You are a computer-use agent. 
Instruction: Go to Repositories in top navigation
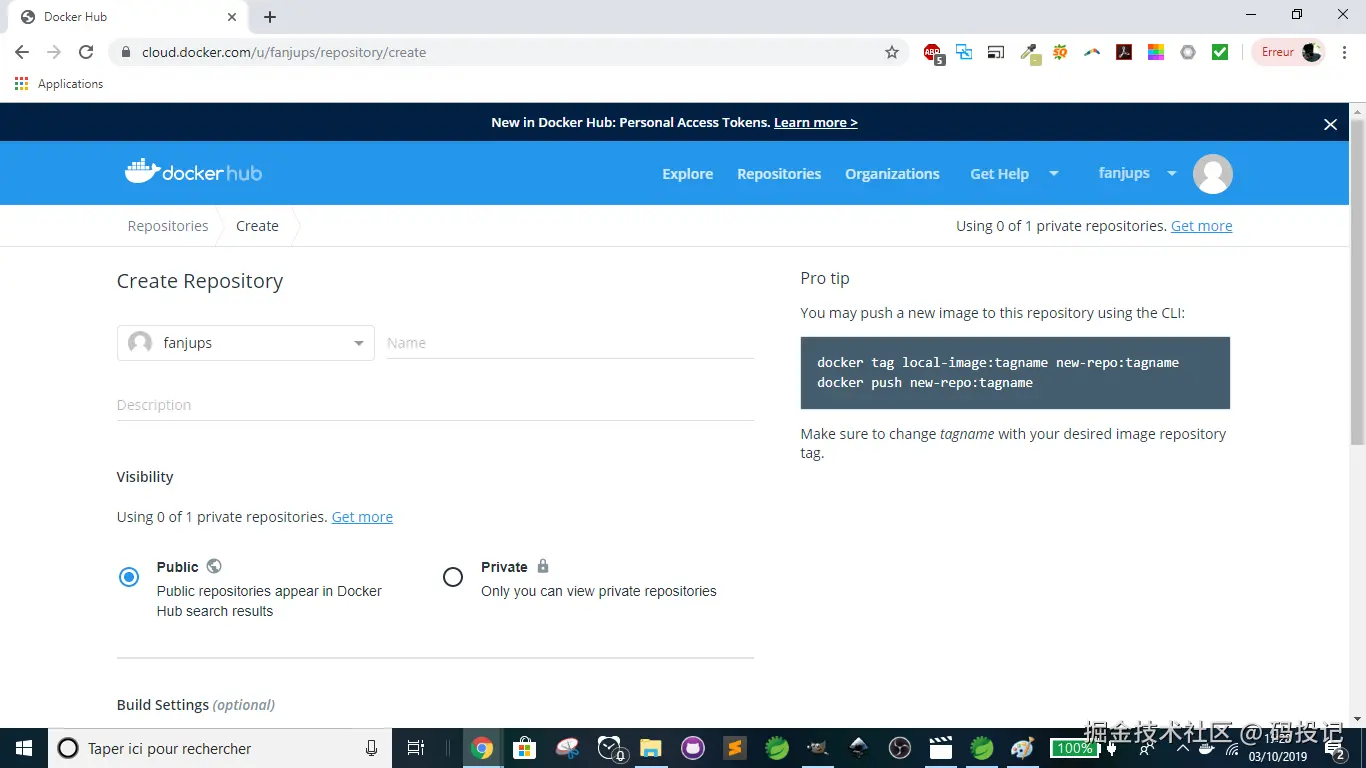click(779, 174)
